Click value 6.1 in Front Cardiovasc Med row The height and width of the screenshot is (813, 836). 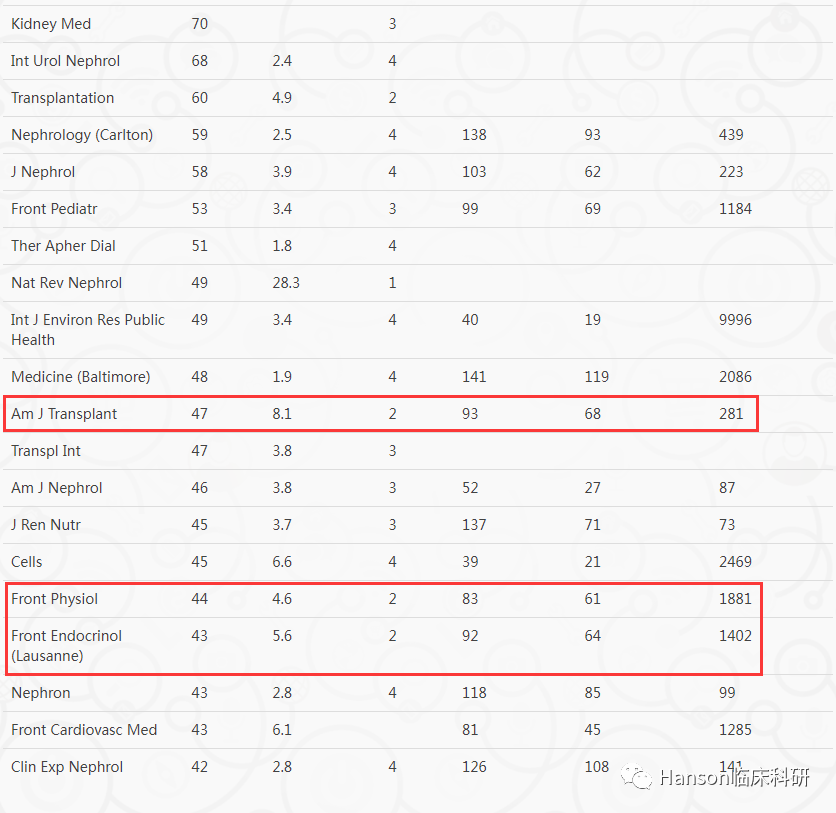coord(282,730)
